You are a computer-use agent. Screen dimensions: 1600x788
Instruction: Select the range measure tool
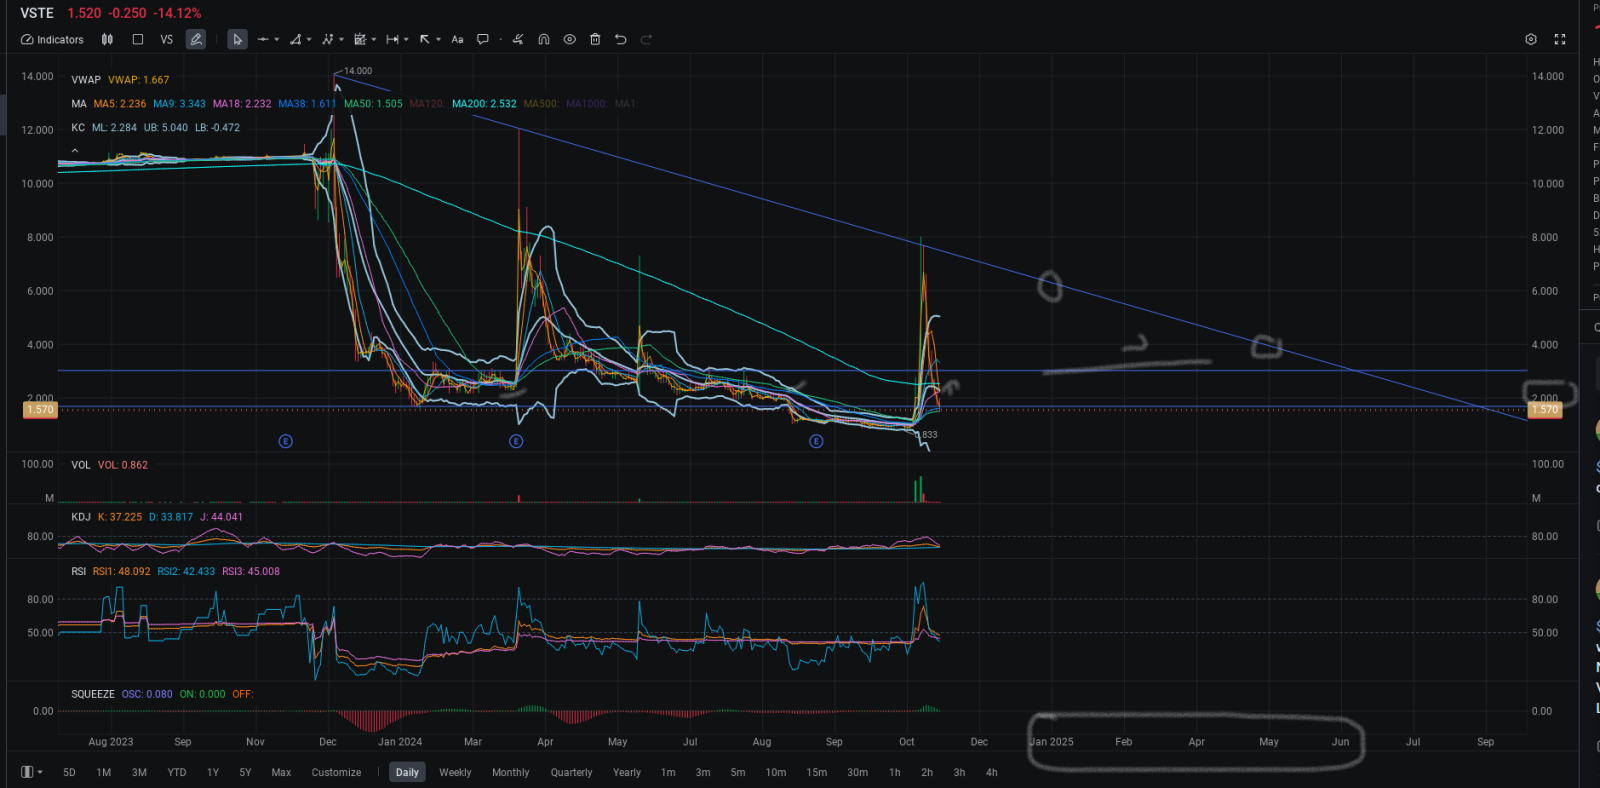click(392, 40)
